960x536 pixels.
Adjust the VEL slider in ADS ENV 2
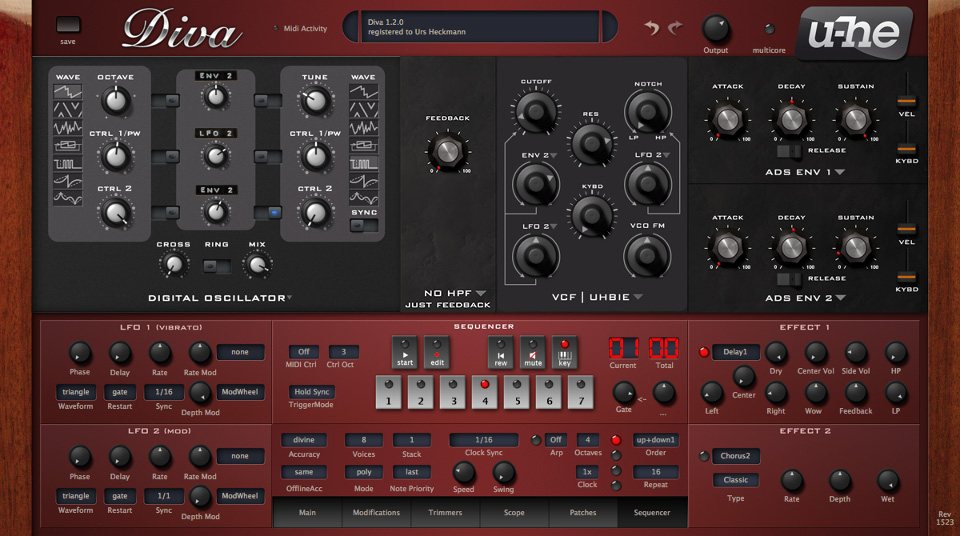coord(907,229)
